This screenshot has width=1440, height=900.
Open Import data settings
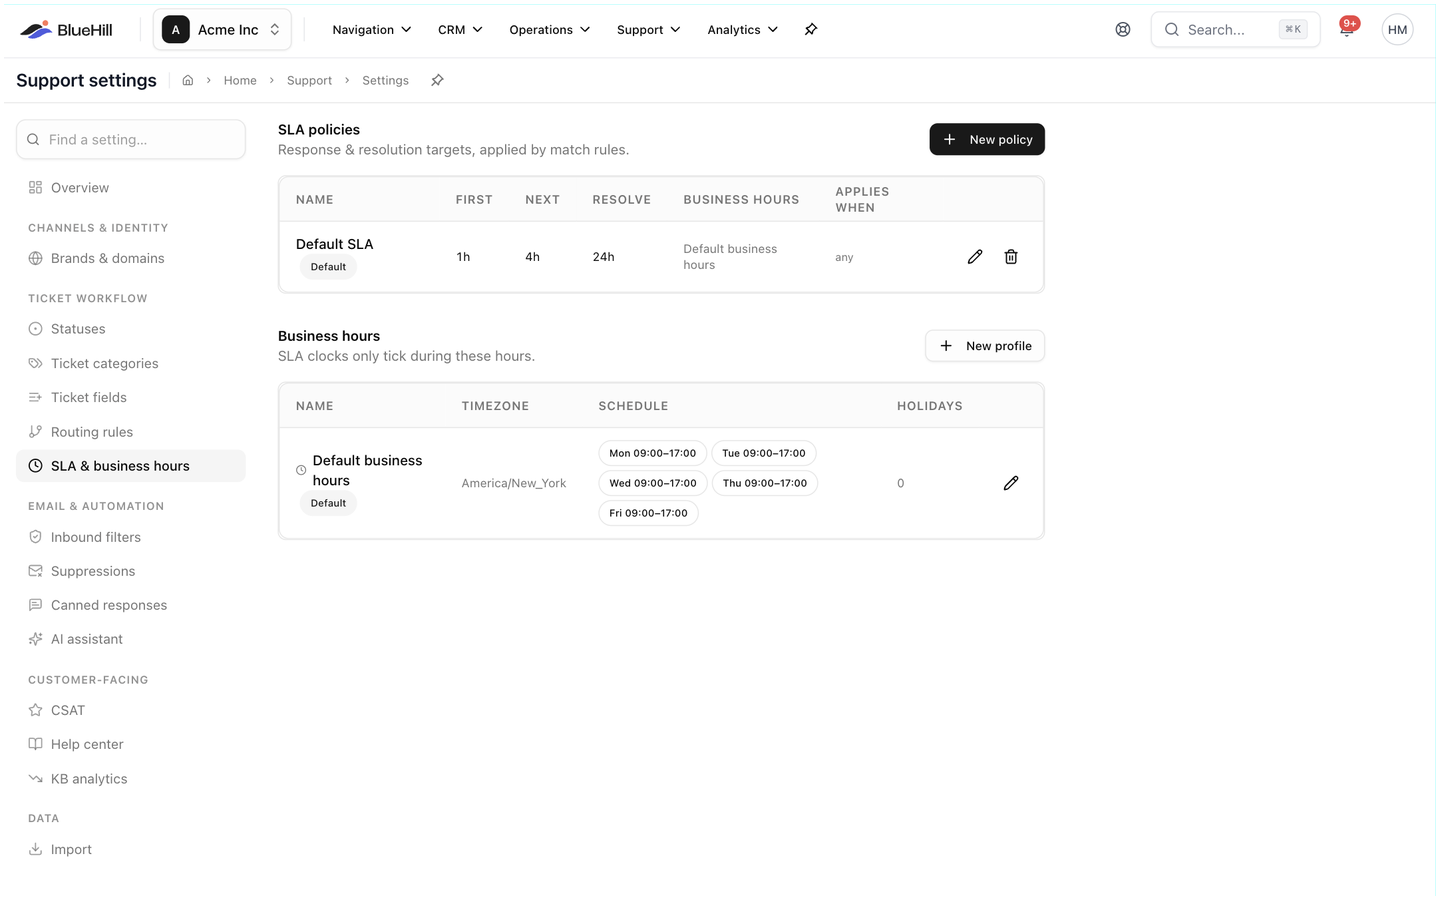point(131,849)
